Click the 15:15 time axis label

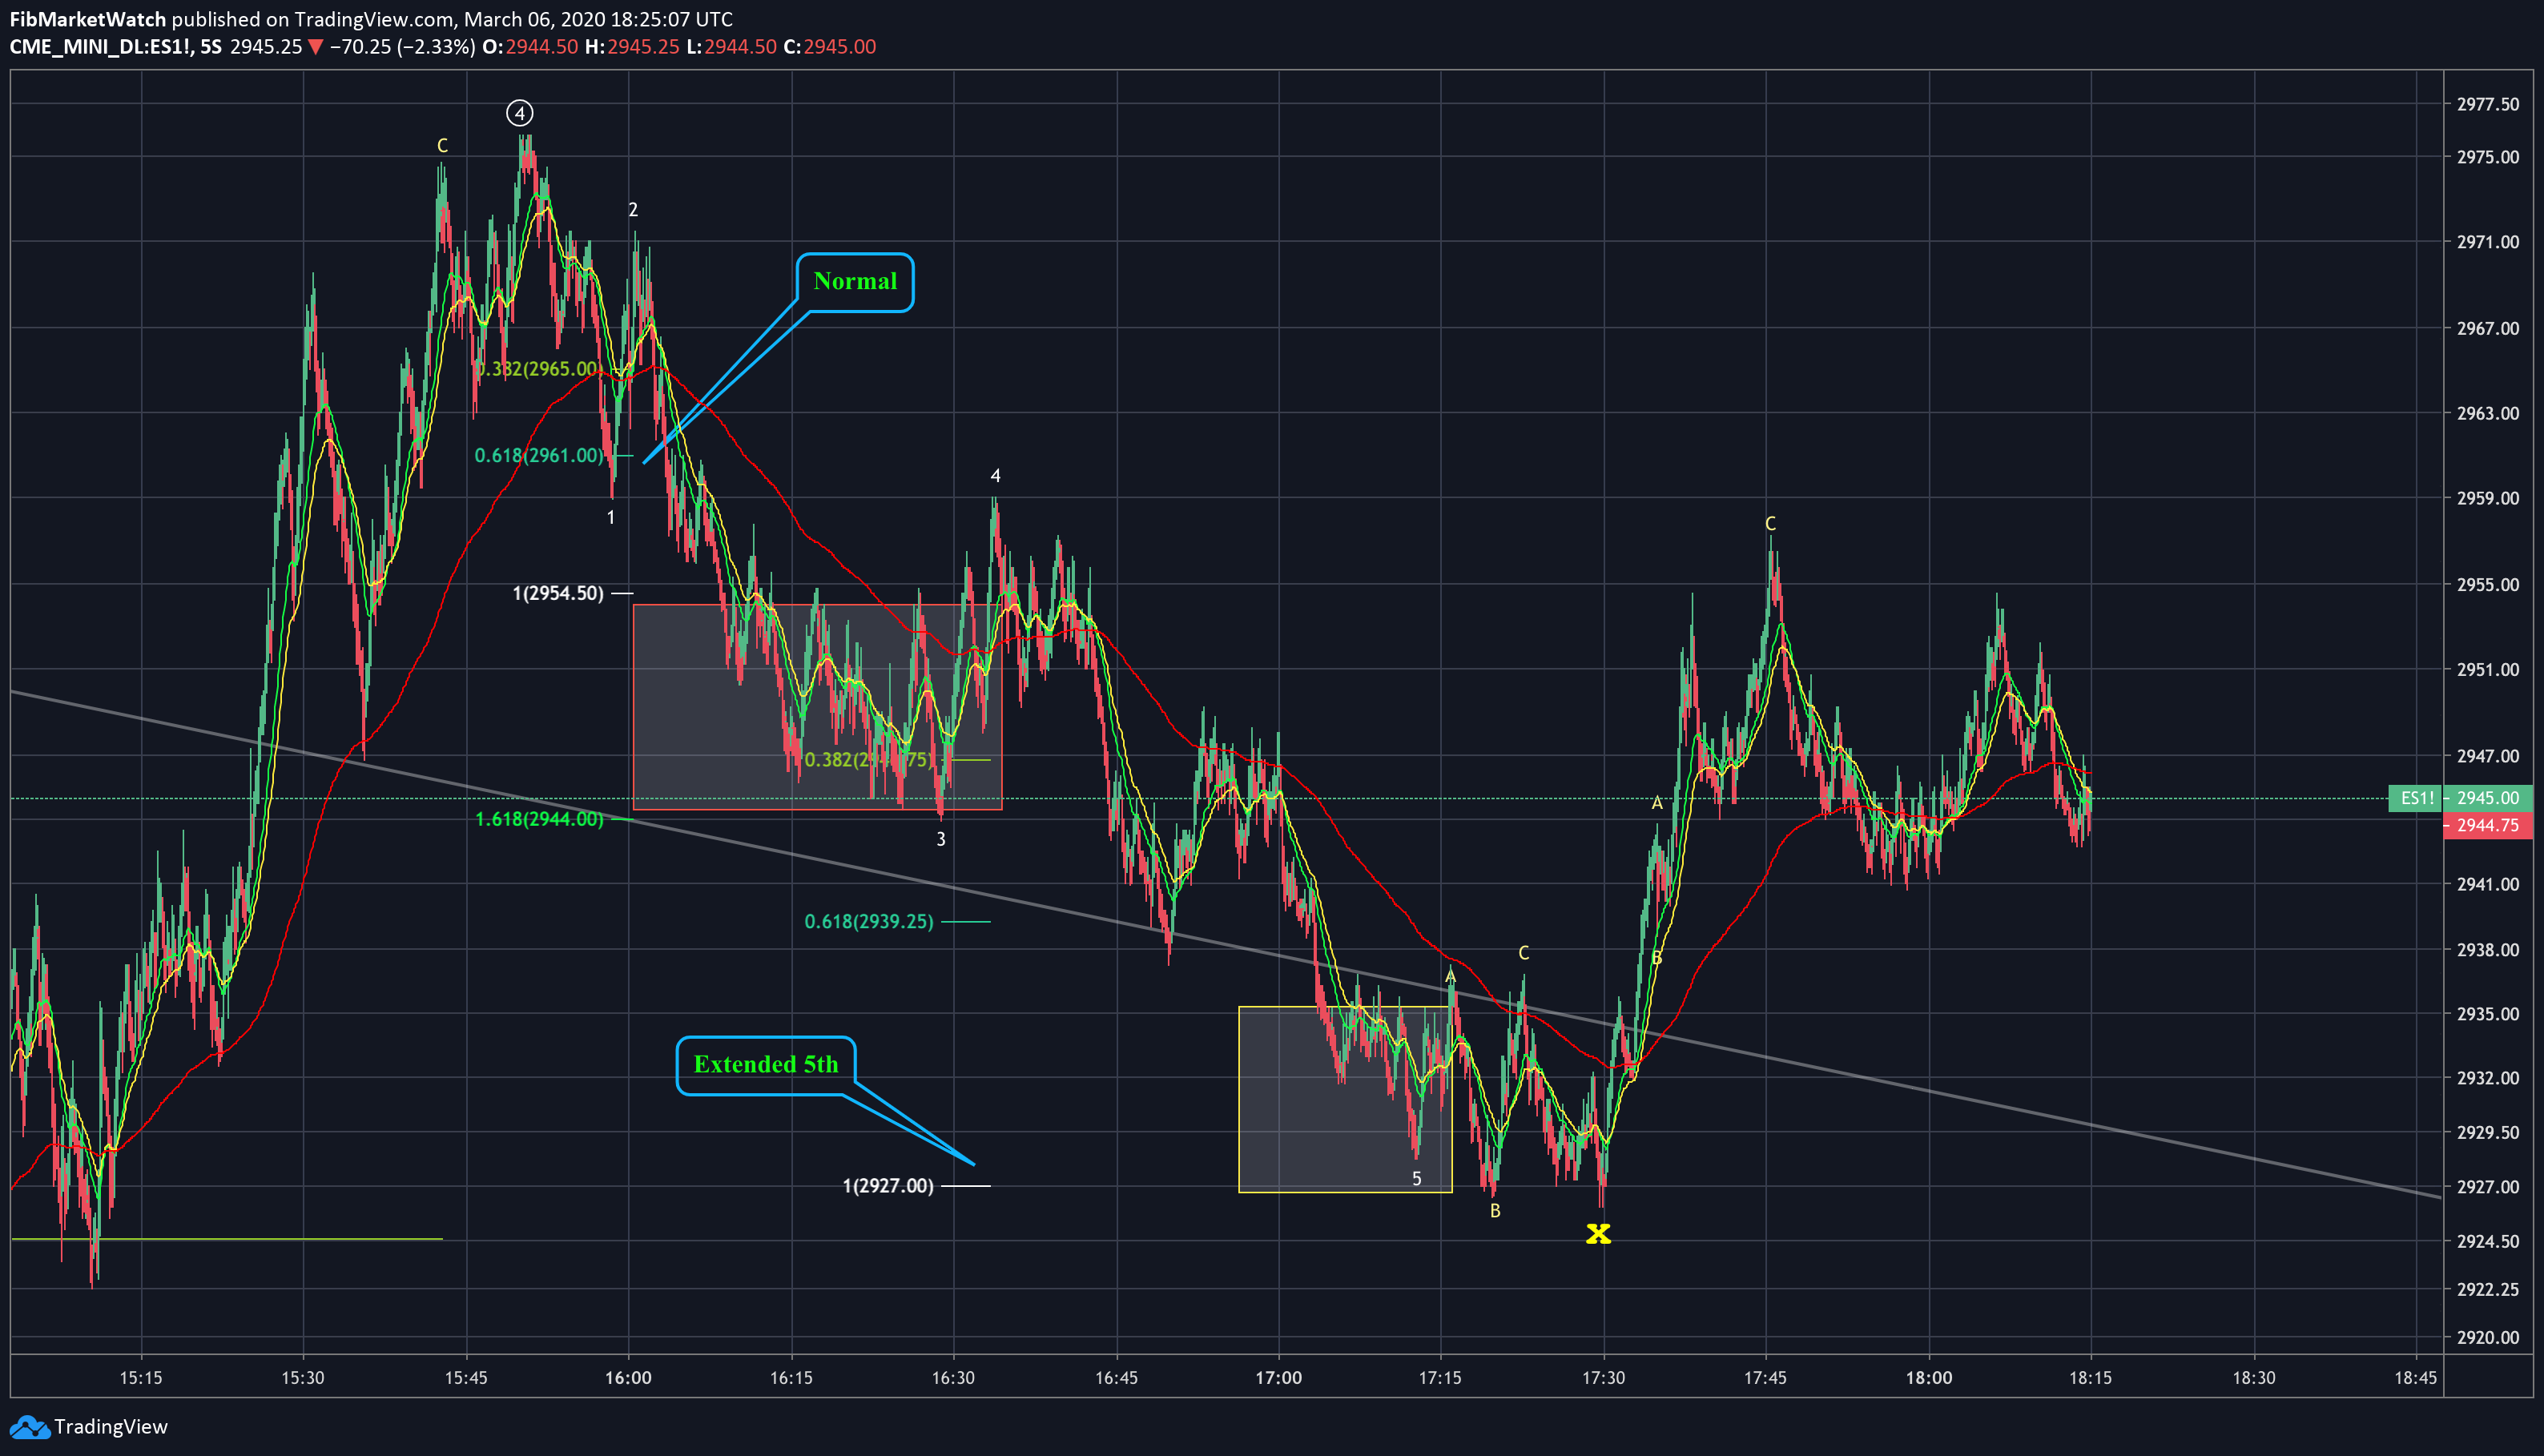141,1378
